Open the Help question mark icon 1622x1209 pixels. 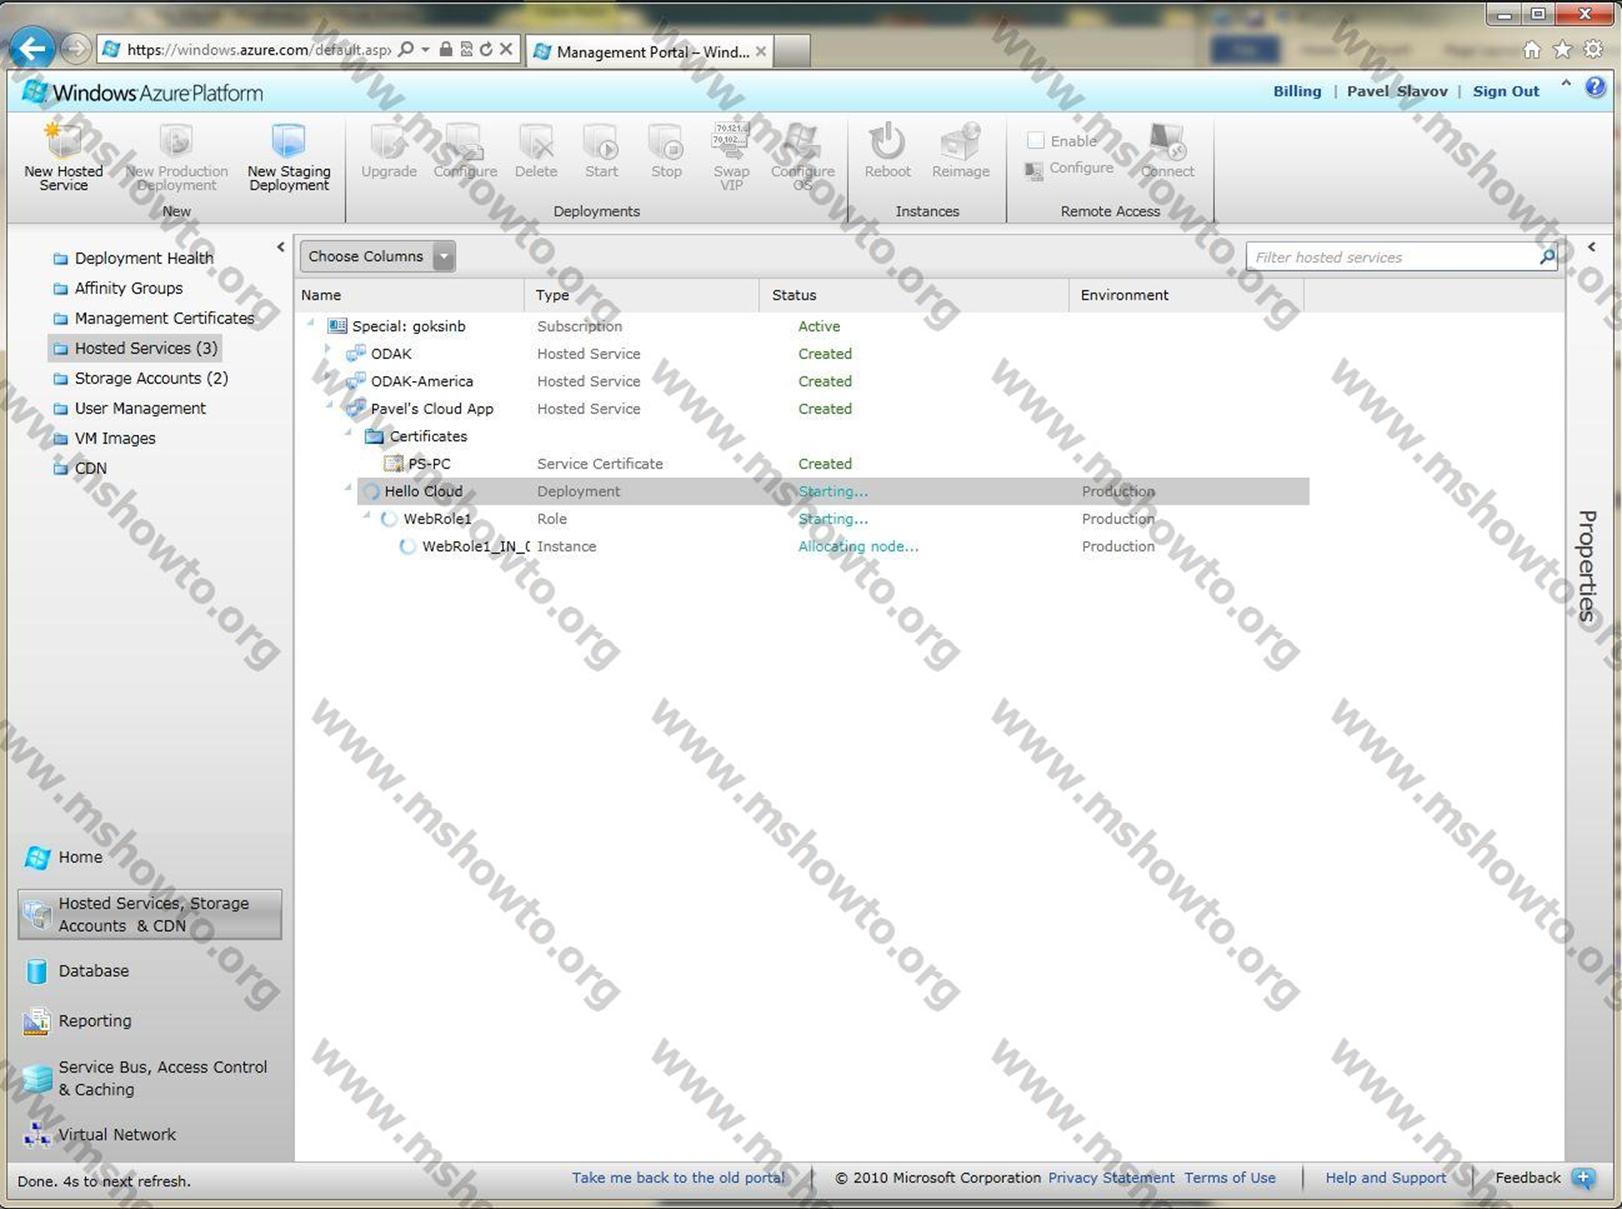click(1595, 88)
